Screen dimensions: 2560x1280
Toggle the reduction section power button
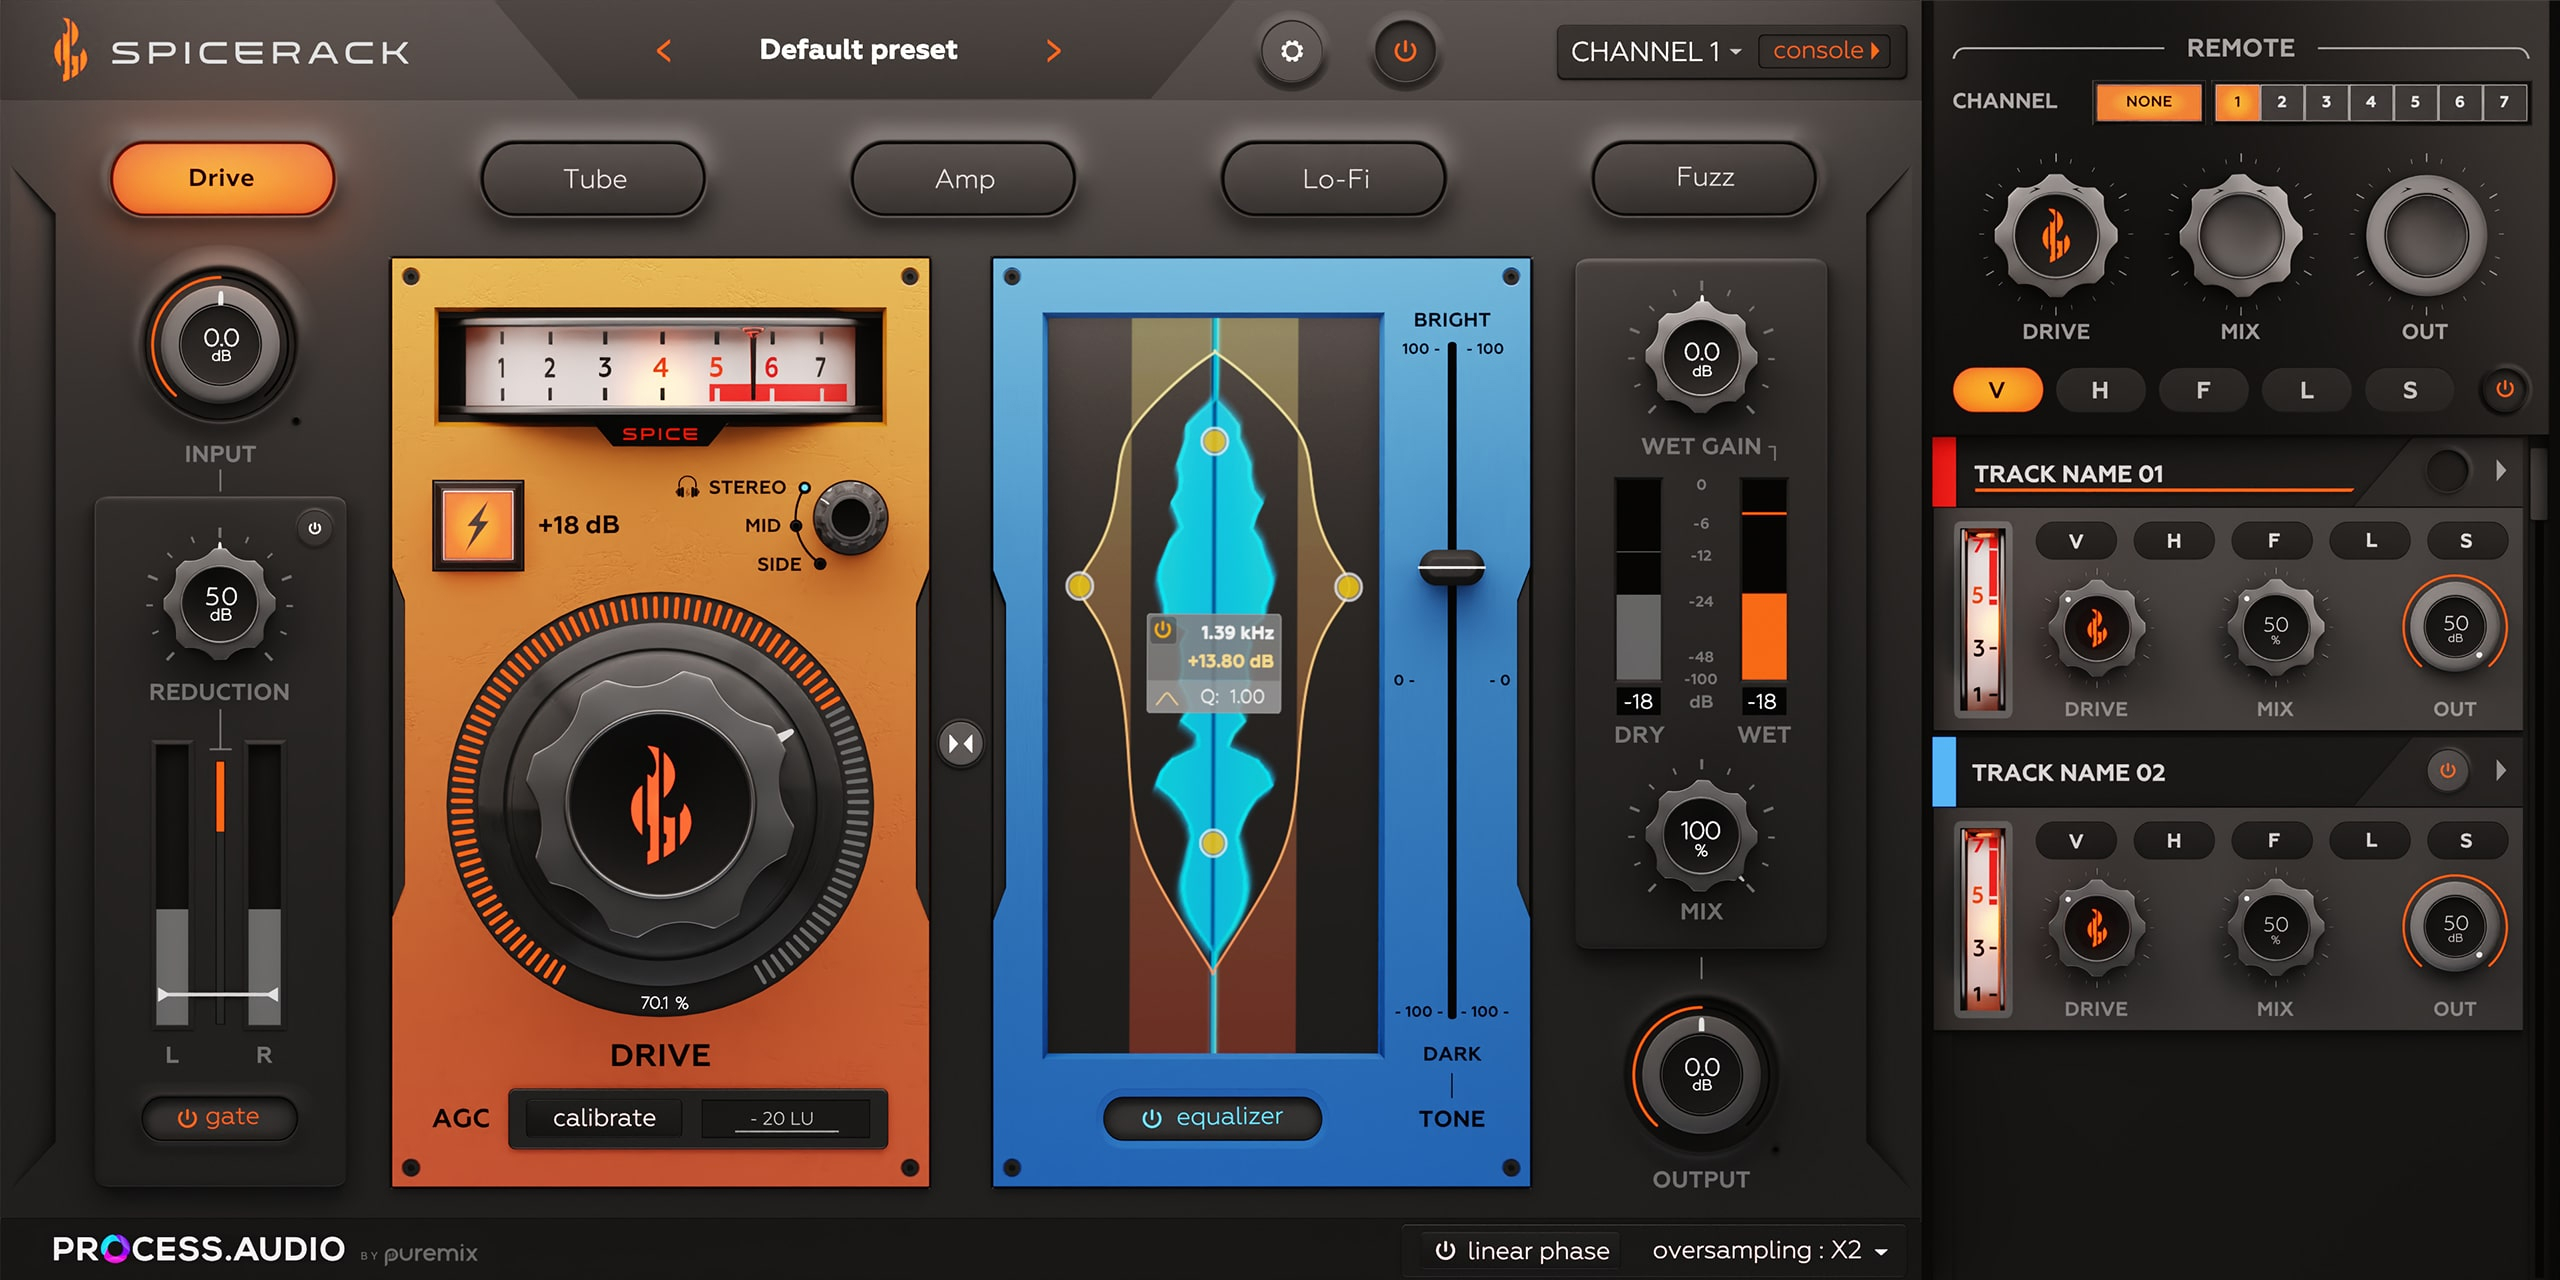[315, 528]
